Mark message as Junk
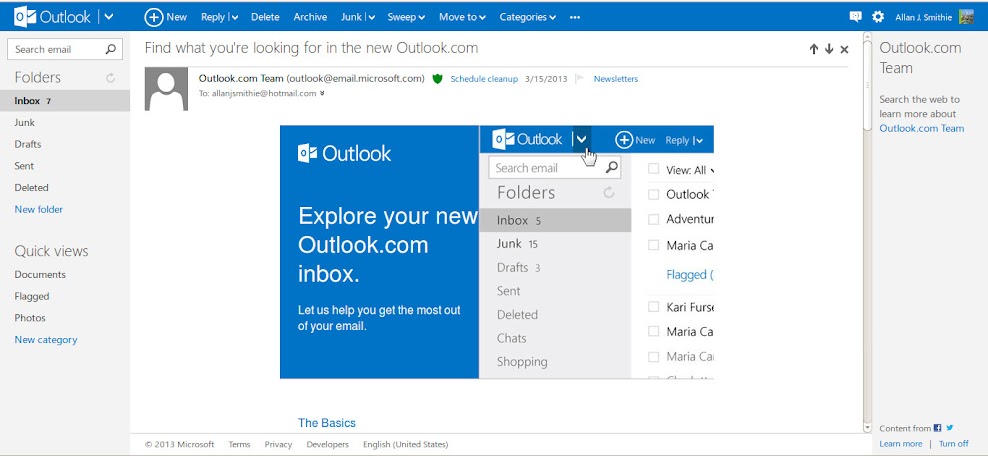 (351, 17)
